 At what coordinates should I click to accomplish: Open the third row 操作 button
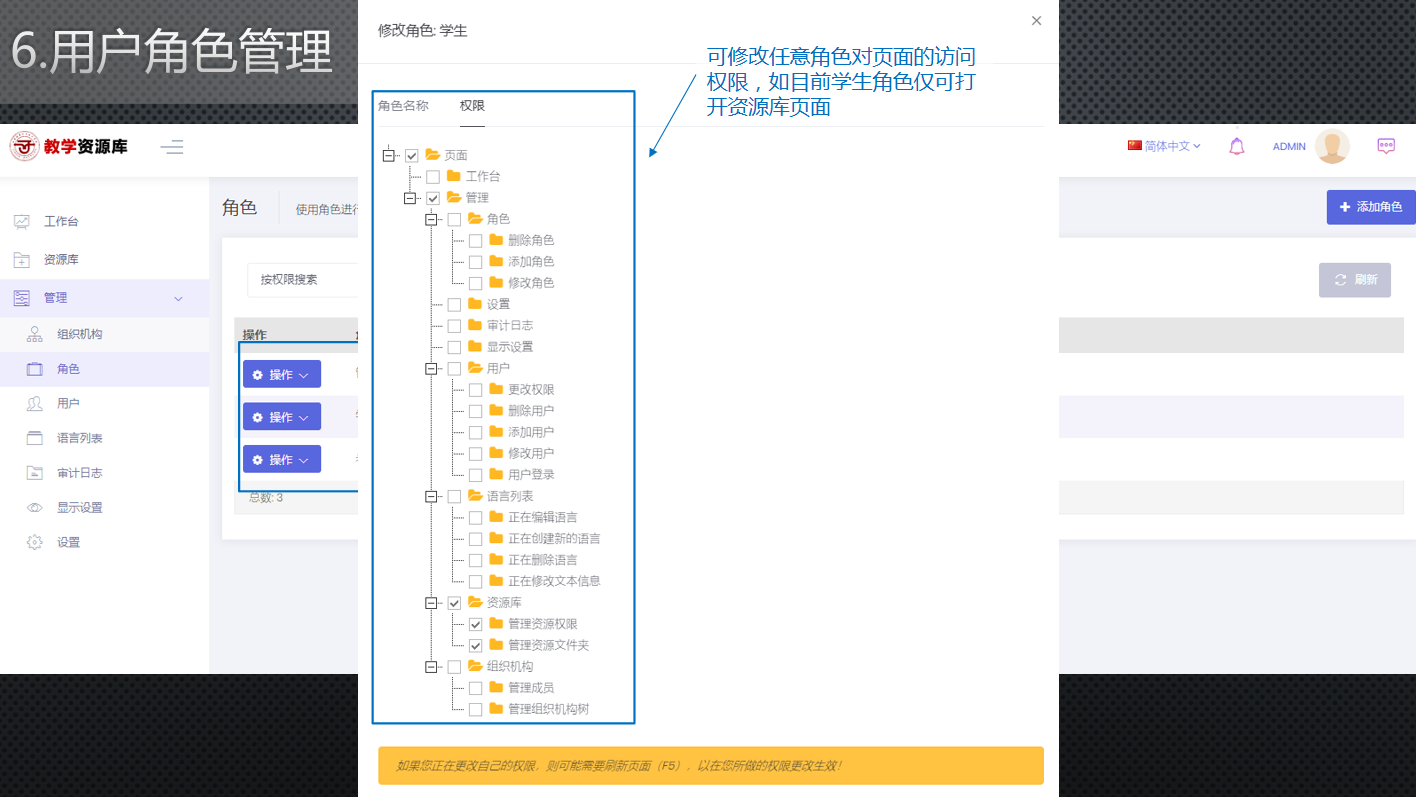[x=282, y=459]
